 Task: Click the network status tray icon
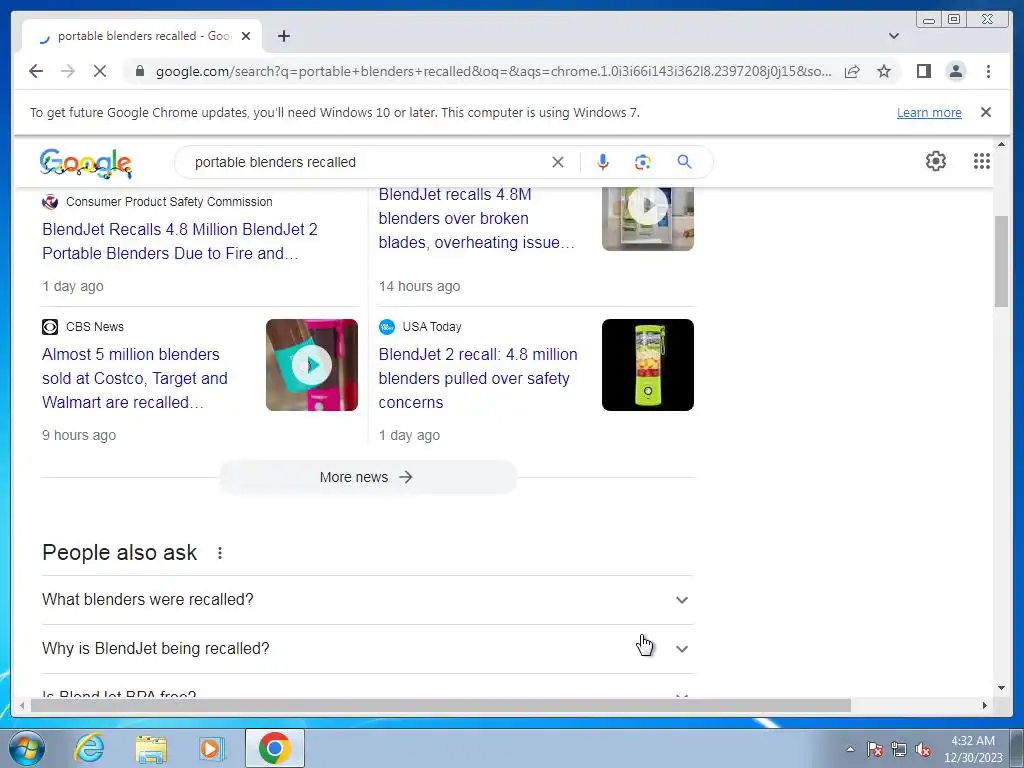click(899, 750)
